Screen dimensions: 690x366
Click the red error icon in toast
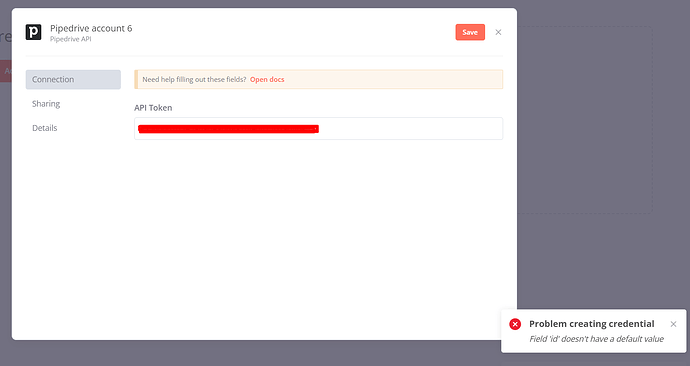coord(515,324)
